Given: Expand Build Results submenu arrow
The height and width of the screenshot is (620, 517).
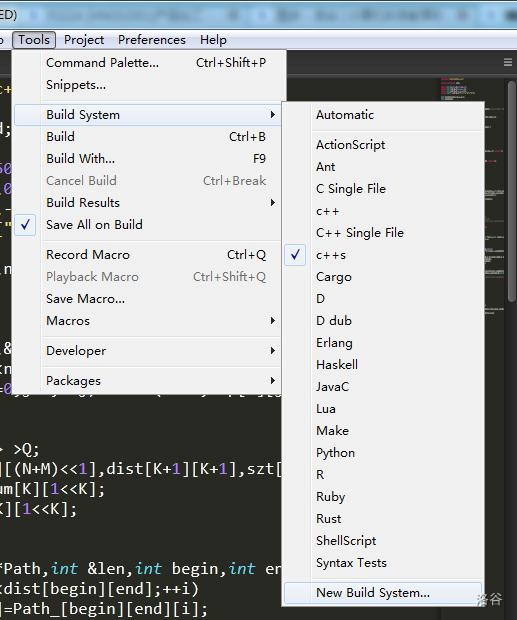Looking at the screenshot, I should [x=272, y=203].
